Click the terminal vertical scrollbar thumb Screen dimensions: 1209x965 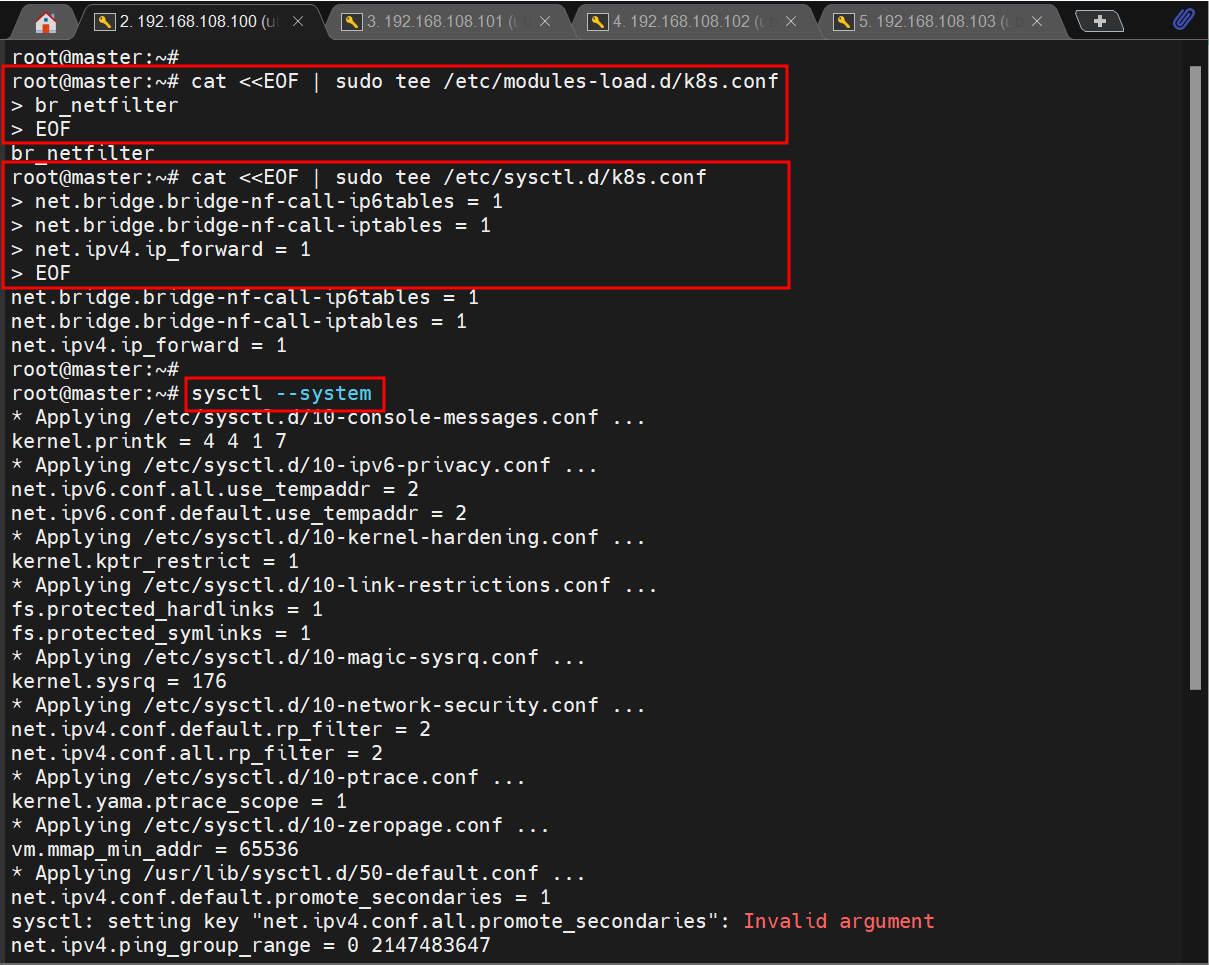click(x=1194, y=380)
